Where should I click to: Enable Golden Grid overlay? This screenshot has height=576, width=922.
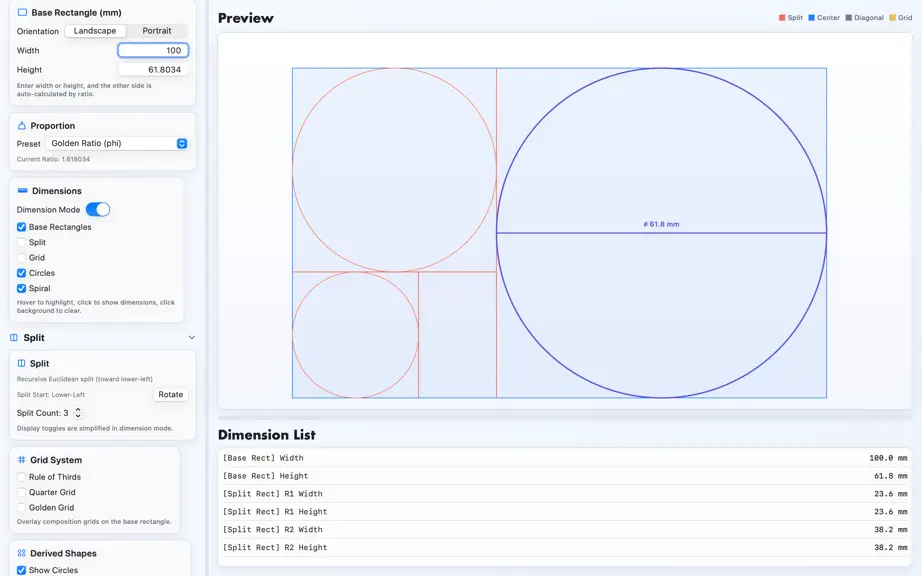click(x=22, y=507)
